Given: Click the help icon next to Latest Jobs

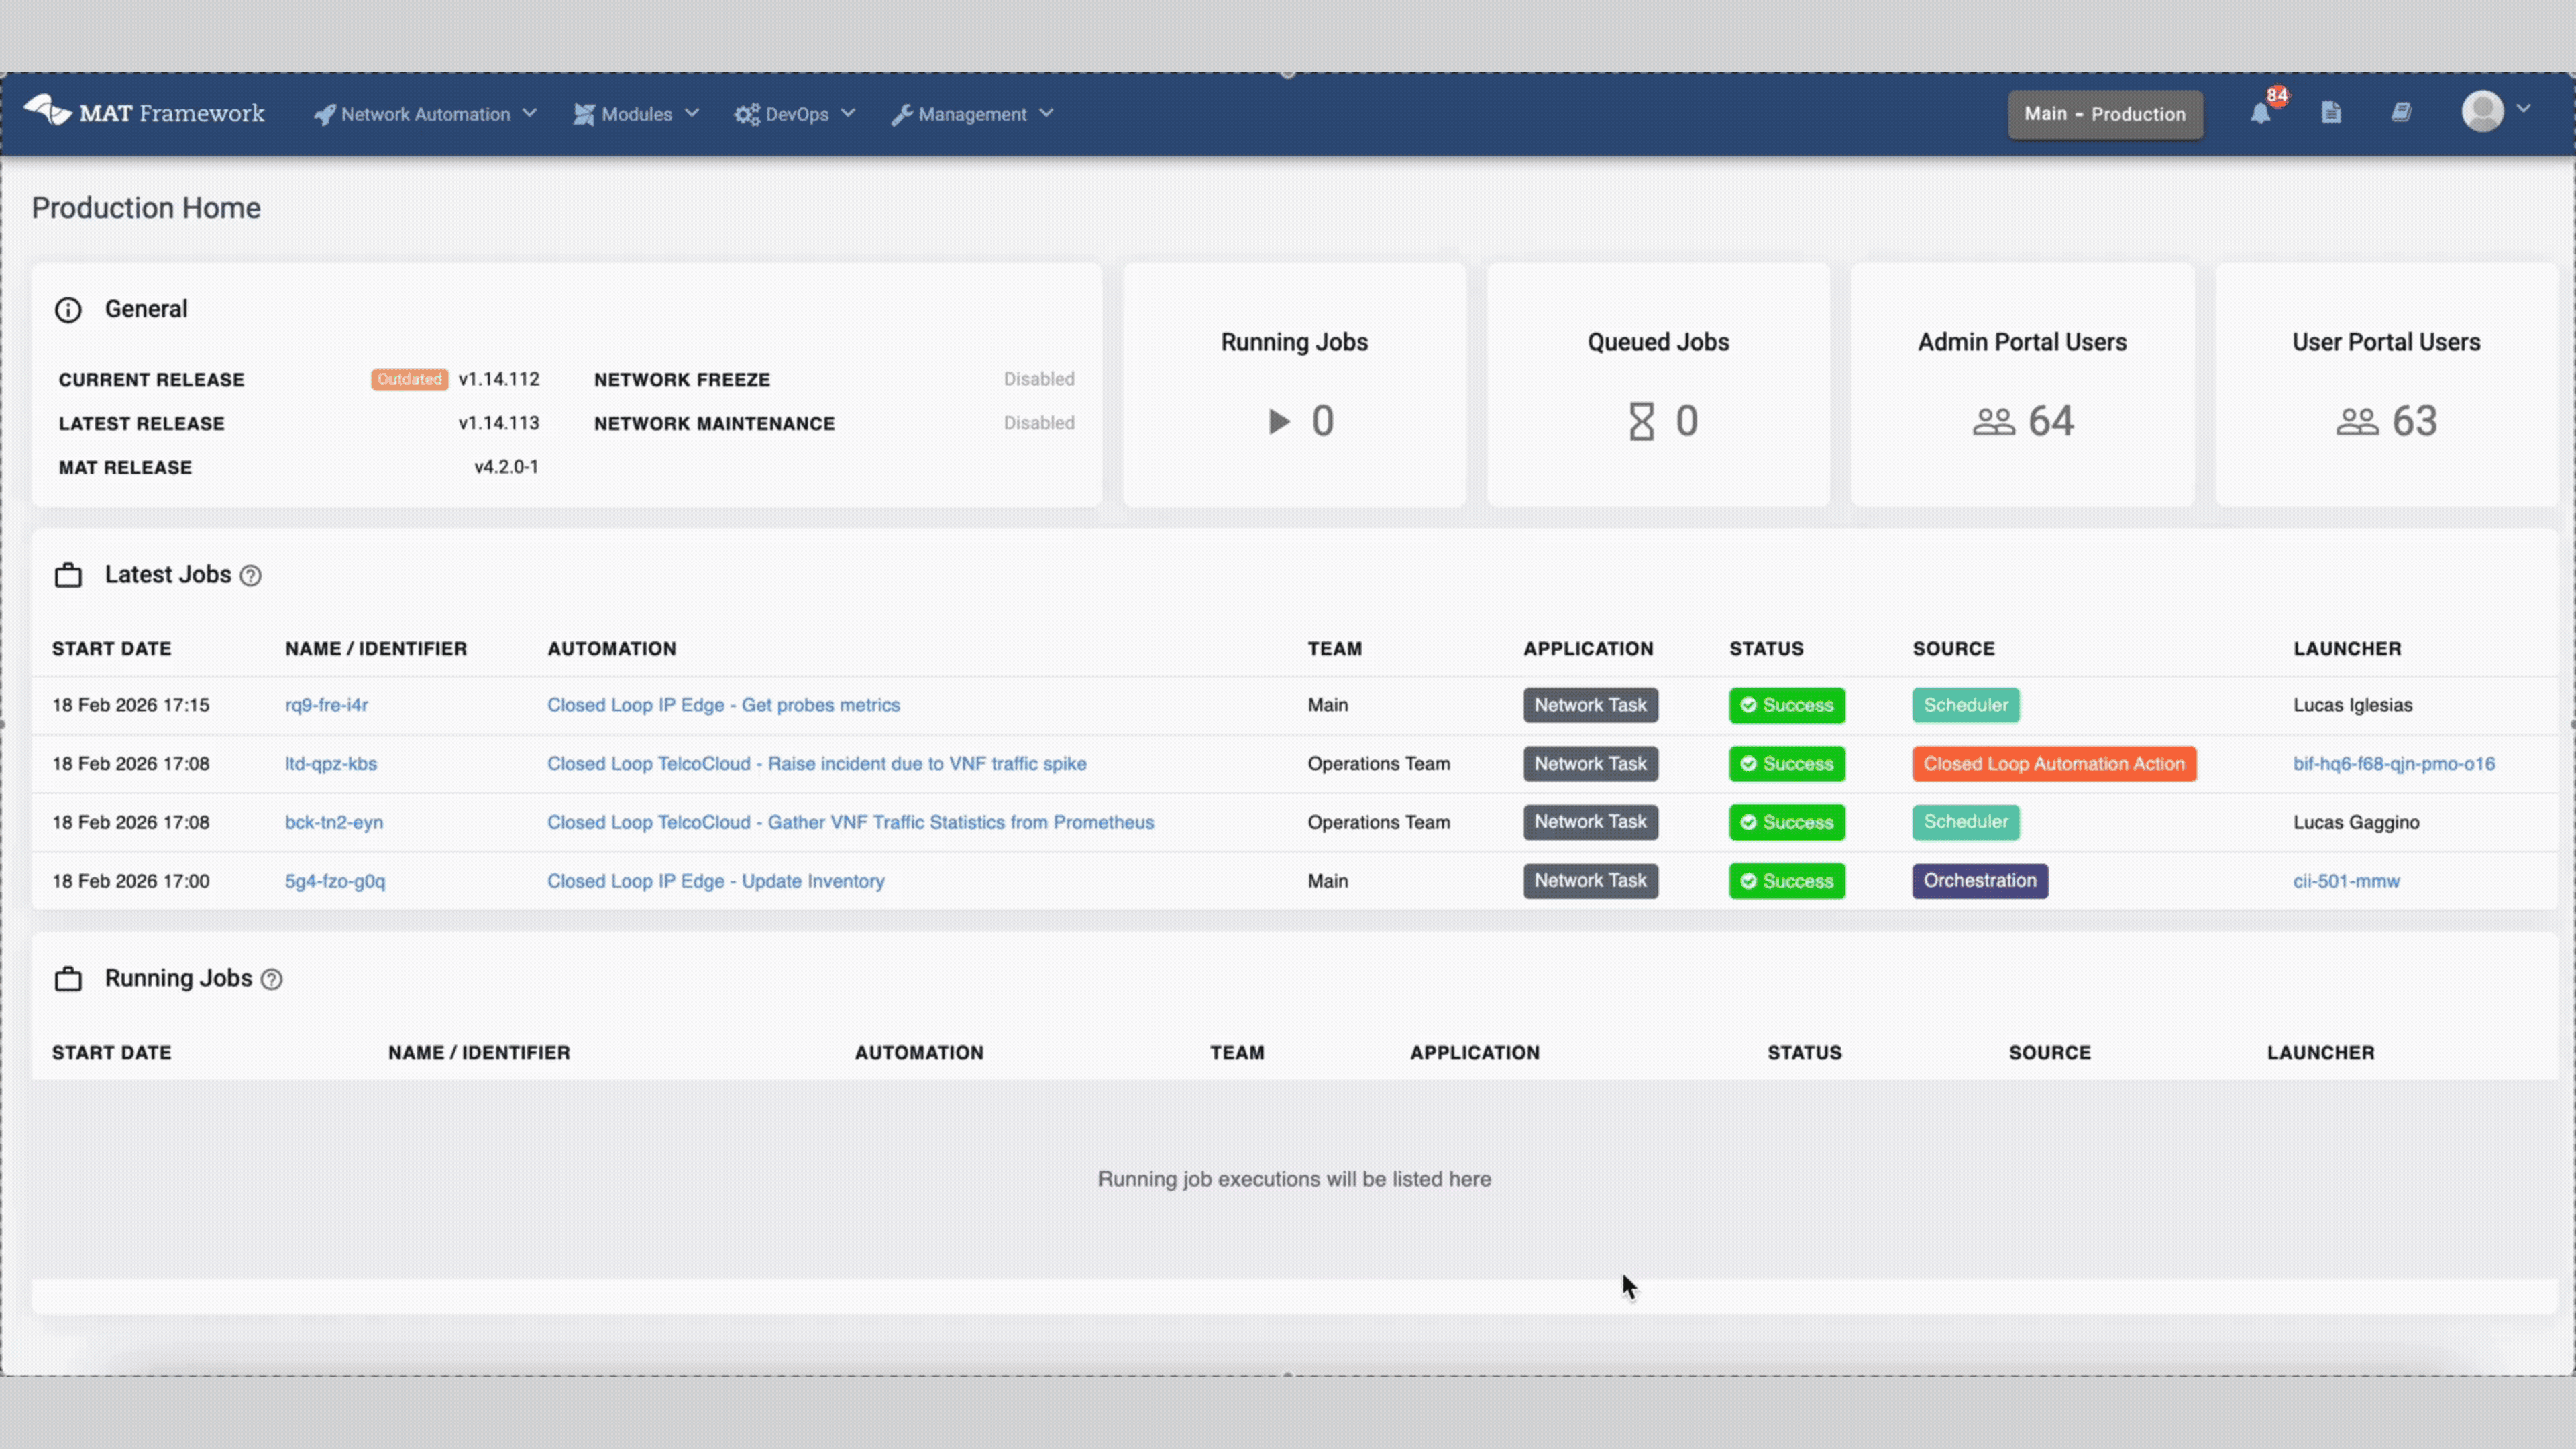Looking at the screenshot, I should (x=250, y=575).
